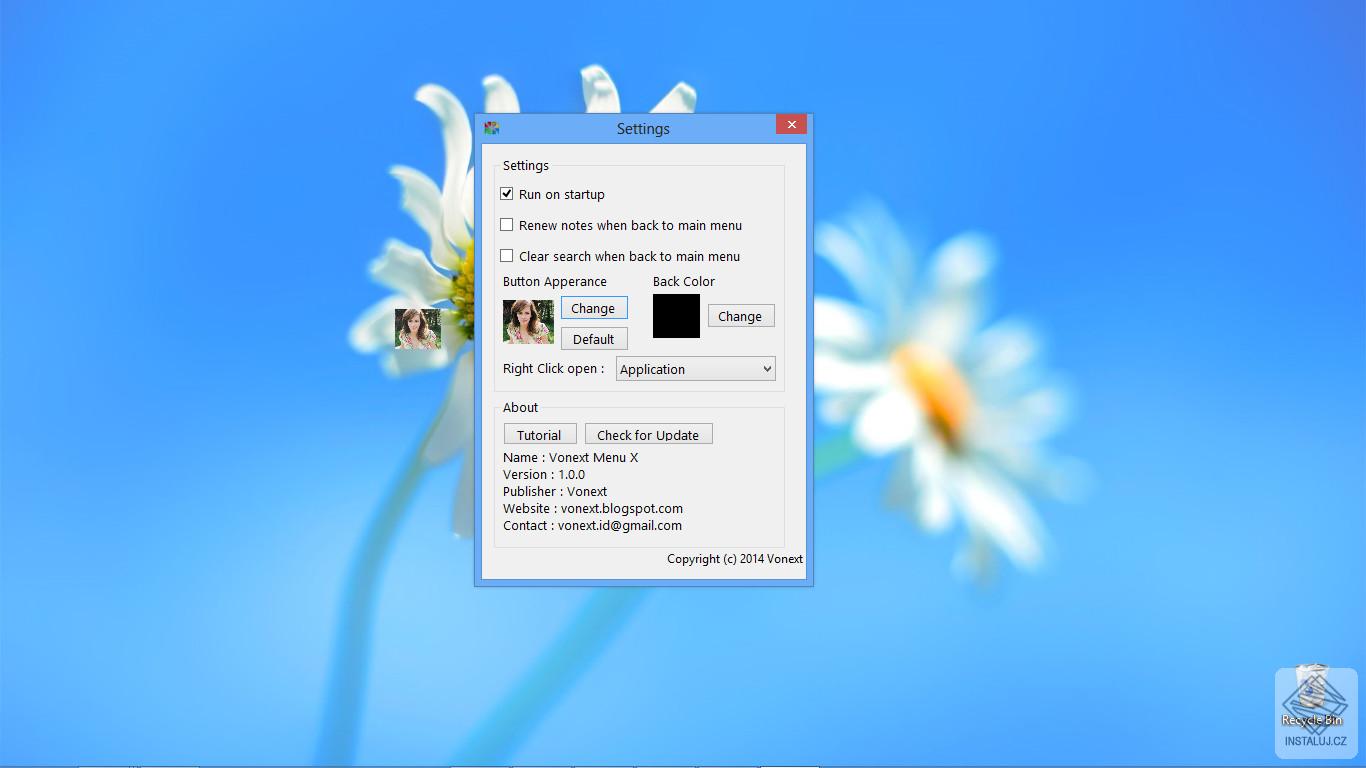Enable Clear search when back to main menu

pyautogui.click(x=507, y=256)
